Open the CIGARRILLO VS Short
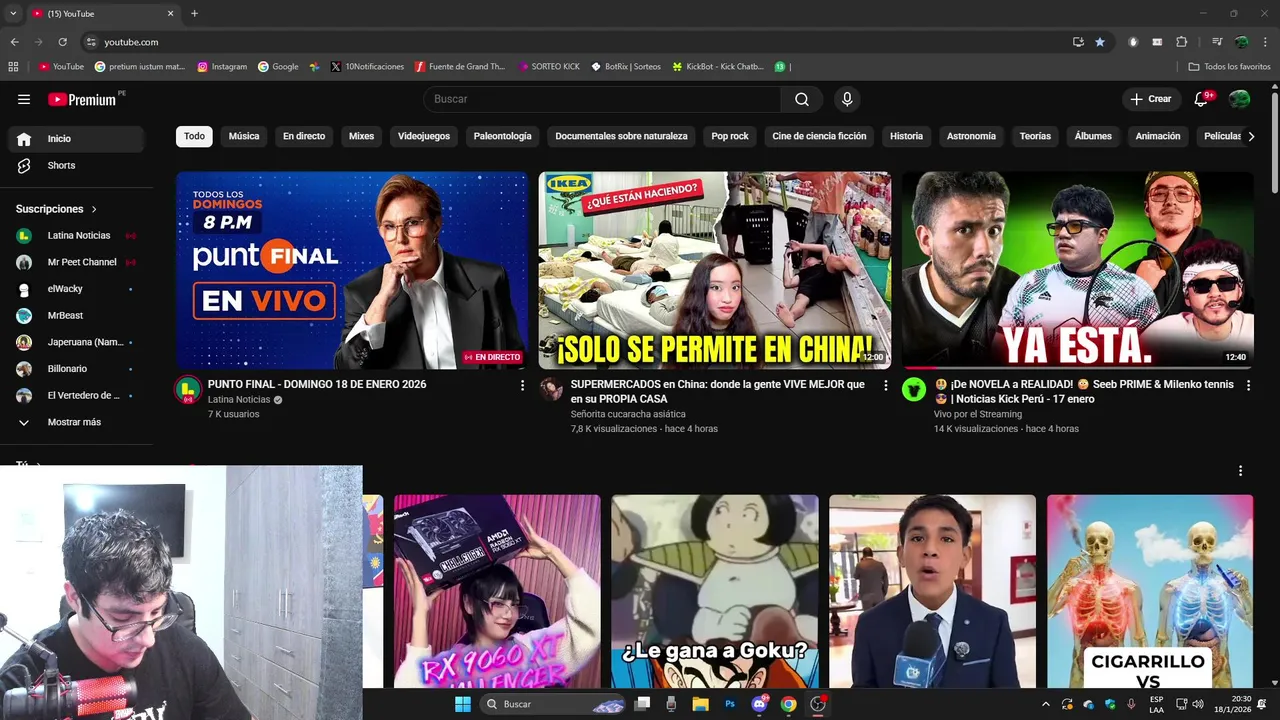This screenshot has width=1280, height=720. point(1150,591)
